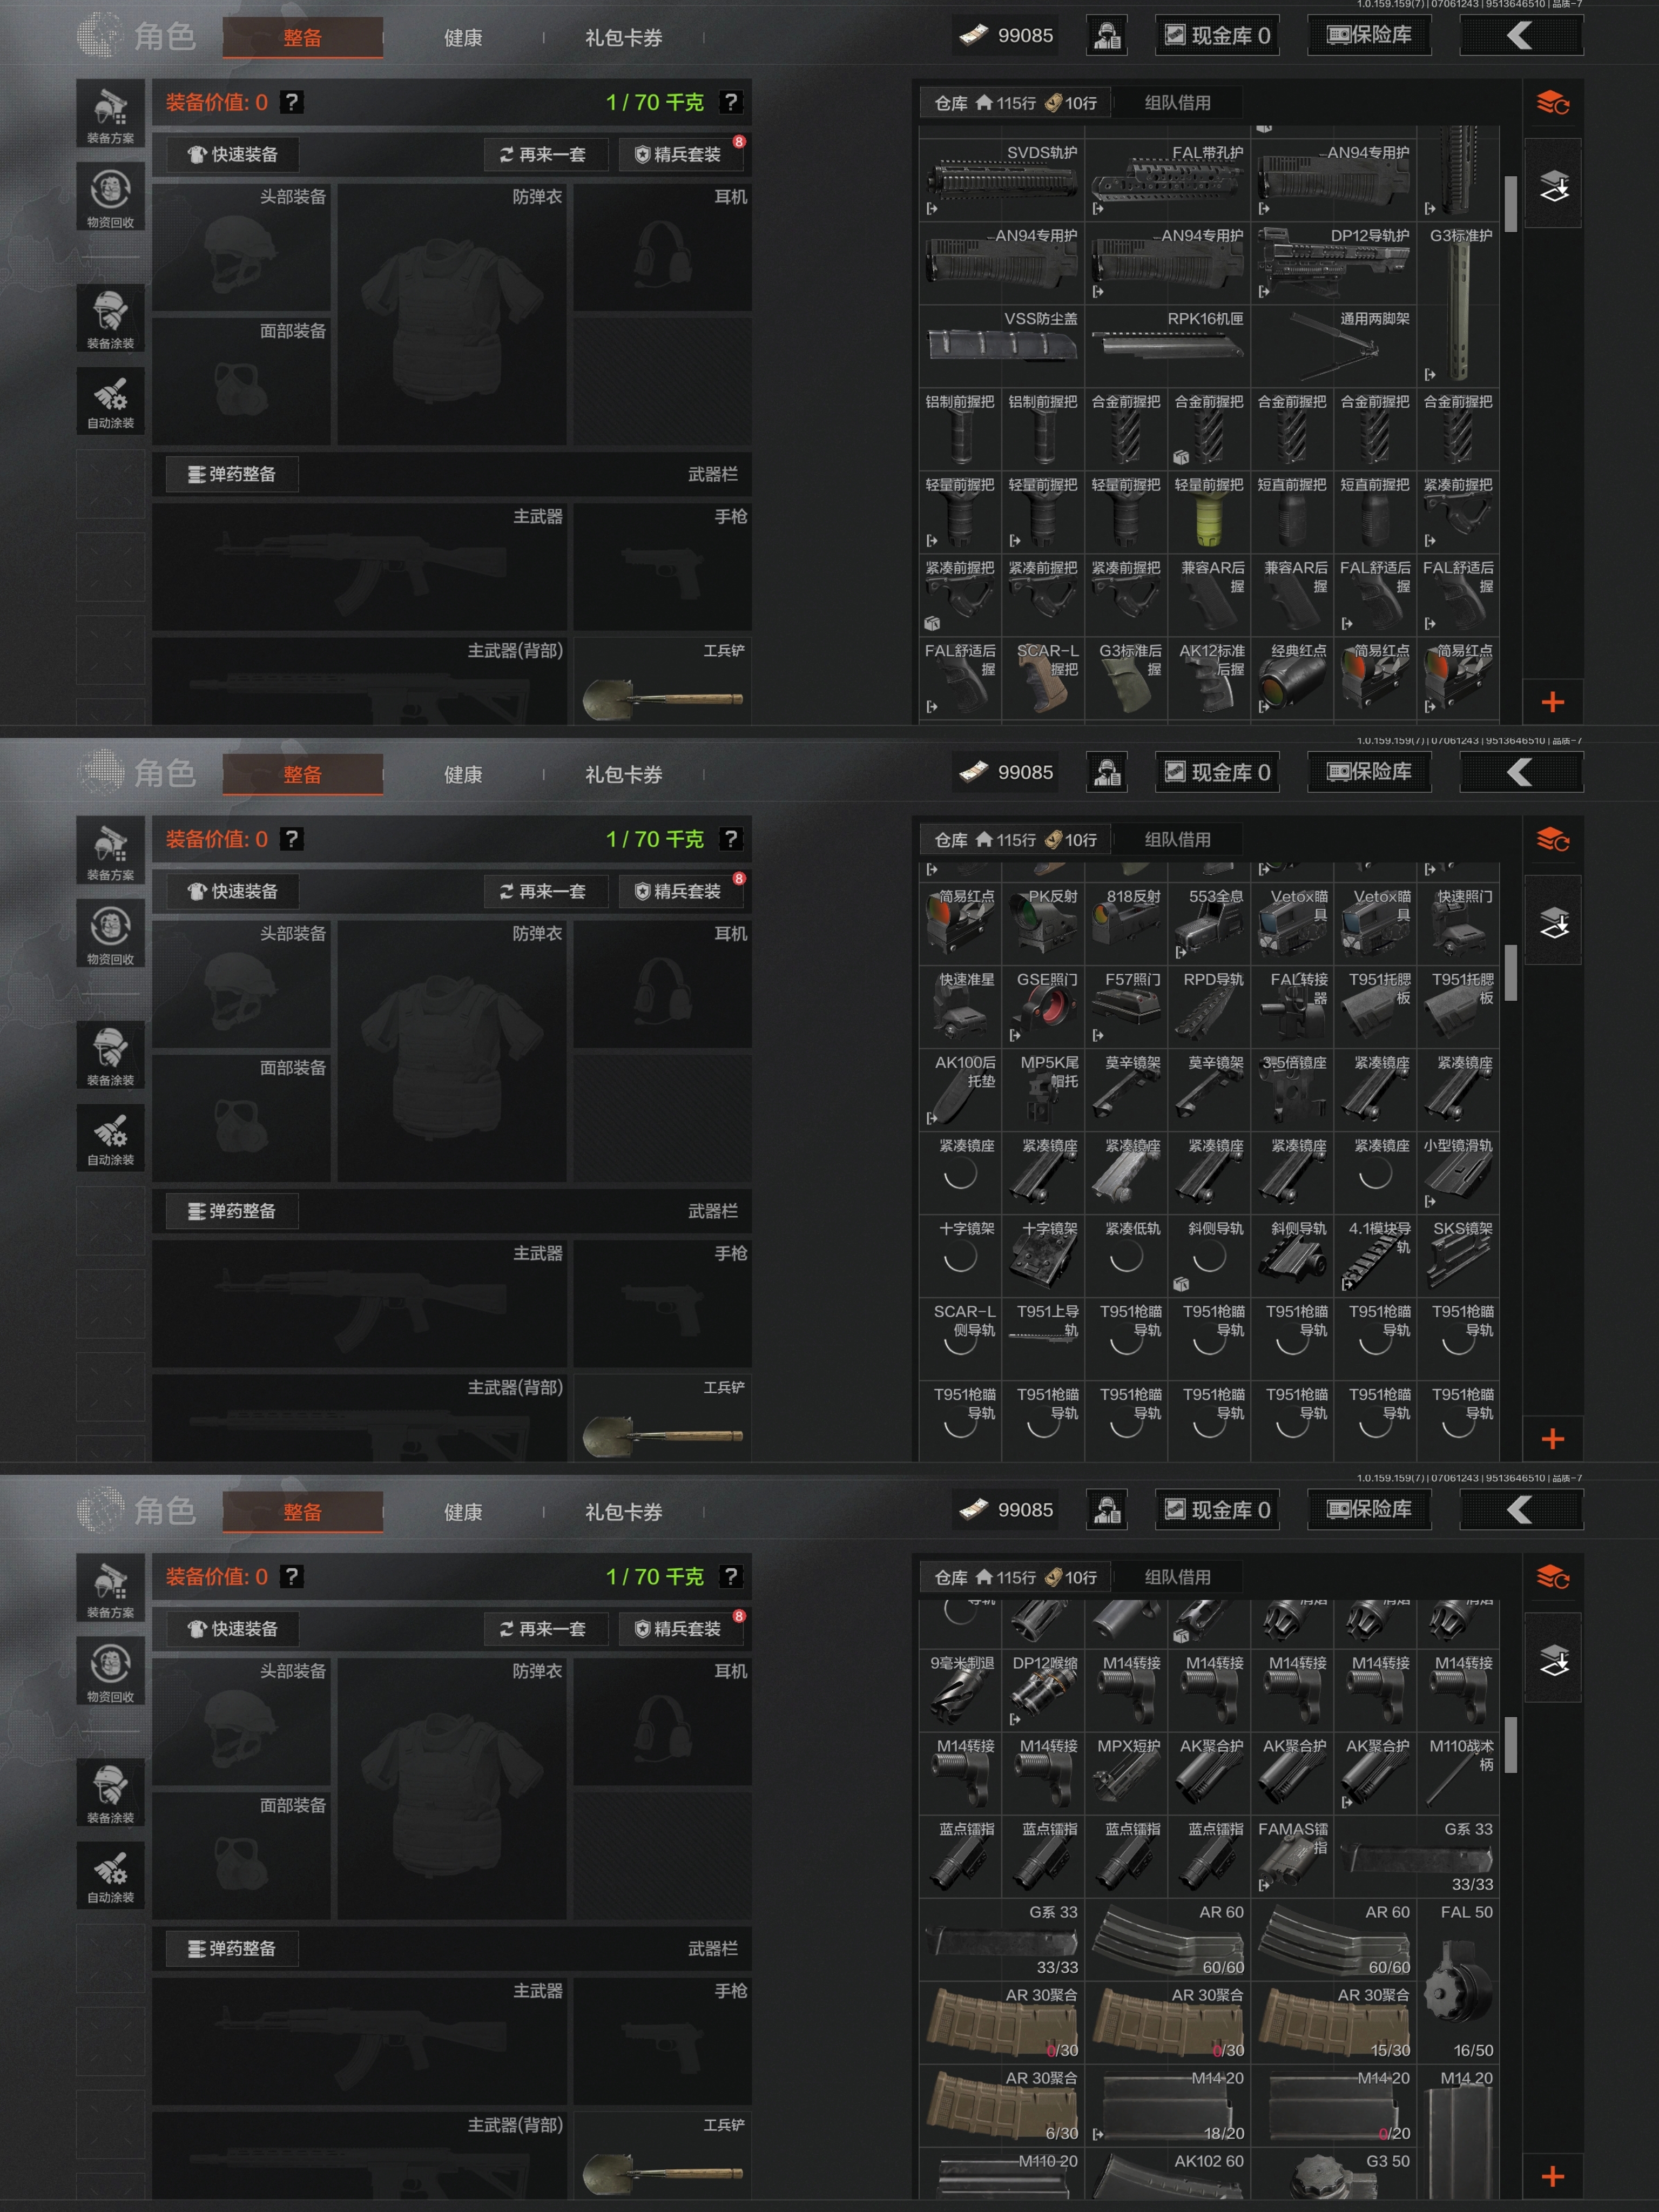This screenshot has width=1659, height=2212.
Task: Pick the SKS镜架 scope mount
Action: 1458,1254
